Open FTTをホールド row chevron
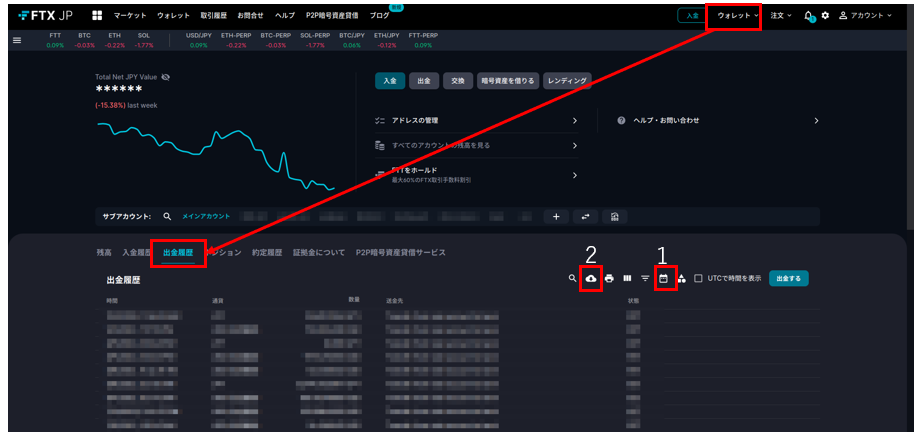Image resolution: width=922 pixels, height=436 pixels. (x=574, y=175)
